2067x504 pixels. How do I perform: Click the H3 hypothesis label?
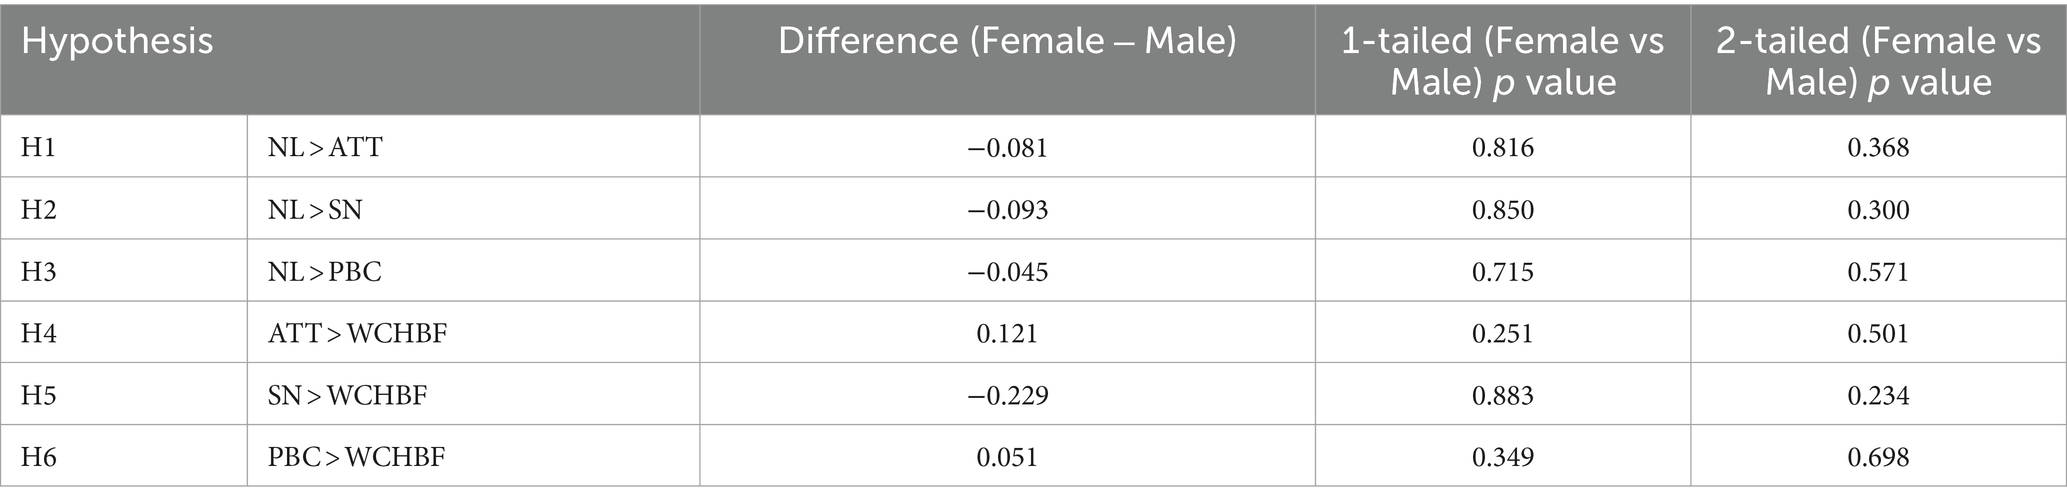click(x=39, y=272)
